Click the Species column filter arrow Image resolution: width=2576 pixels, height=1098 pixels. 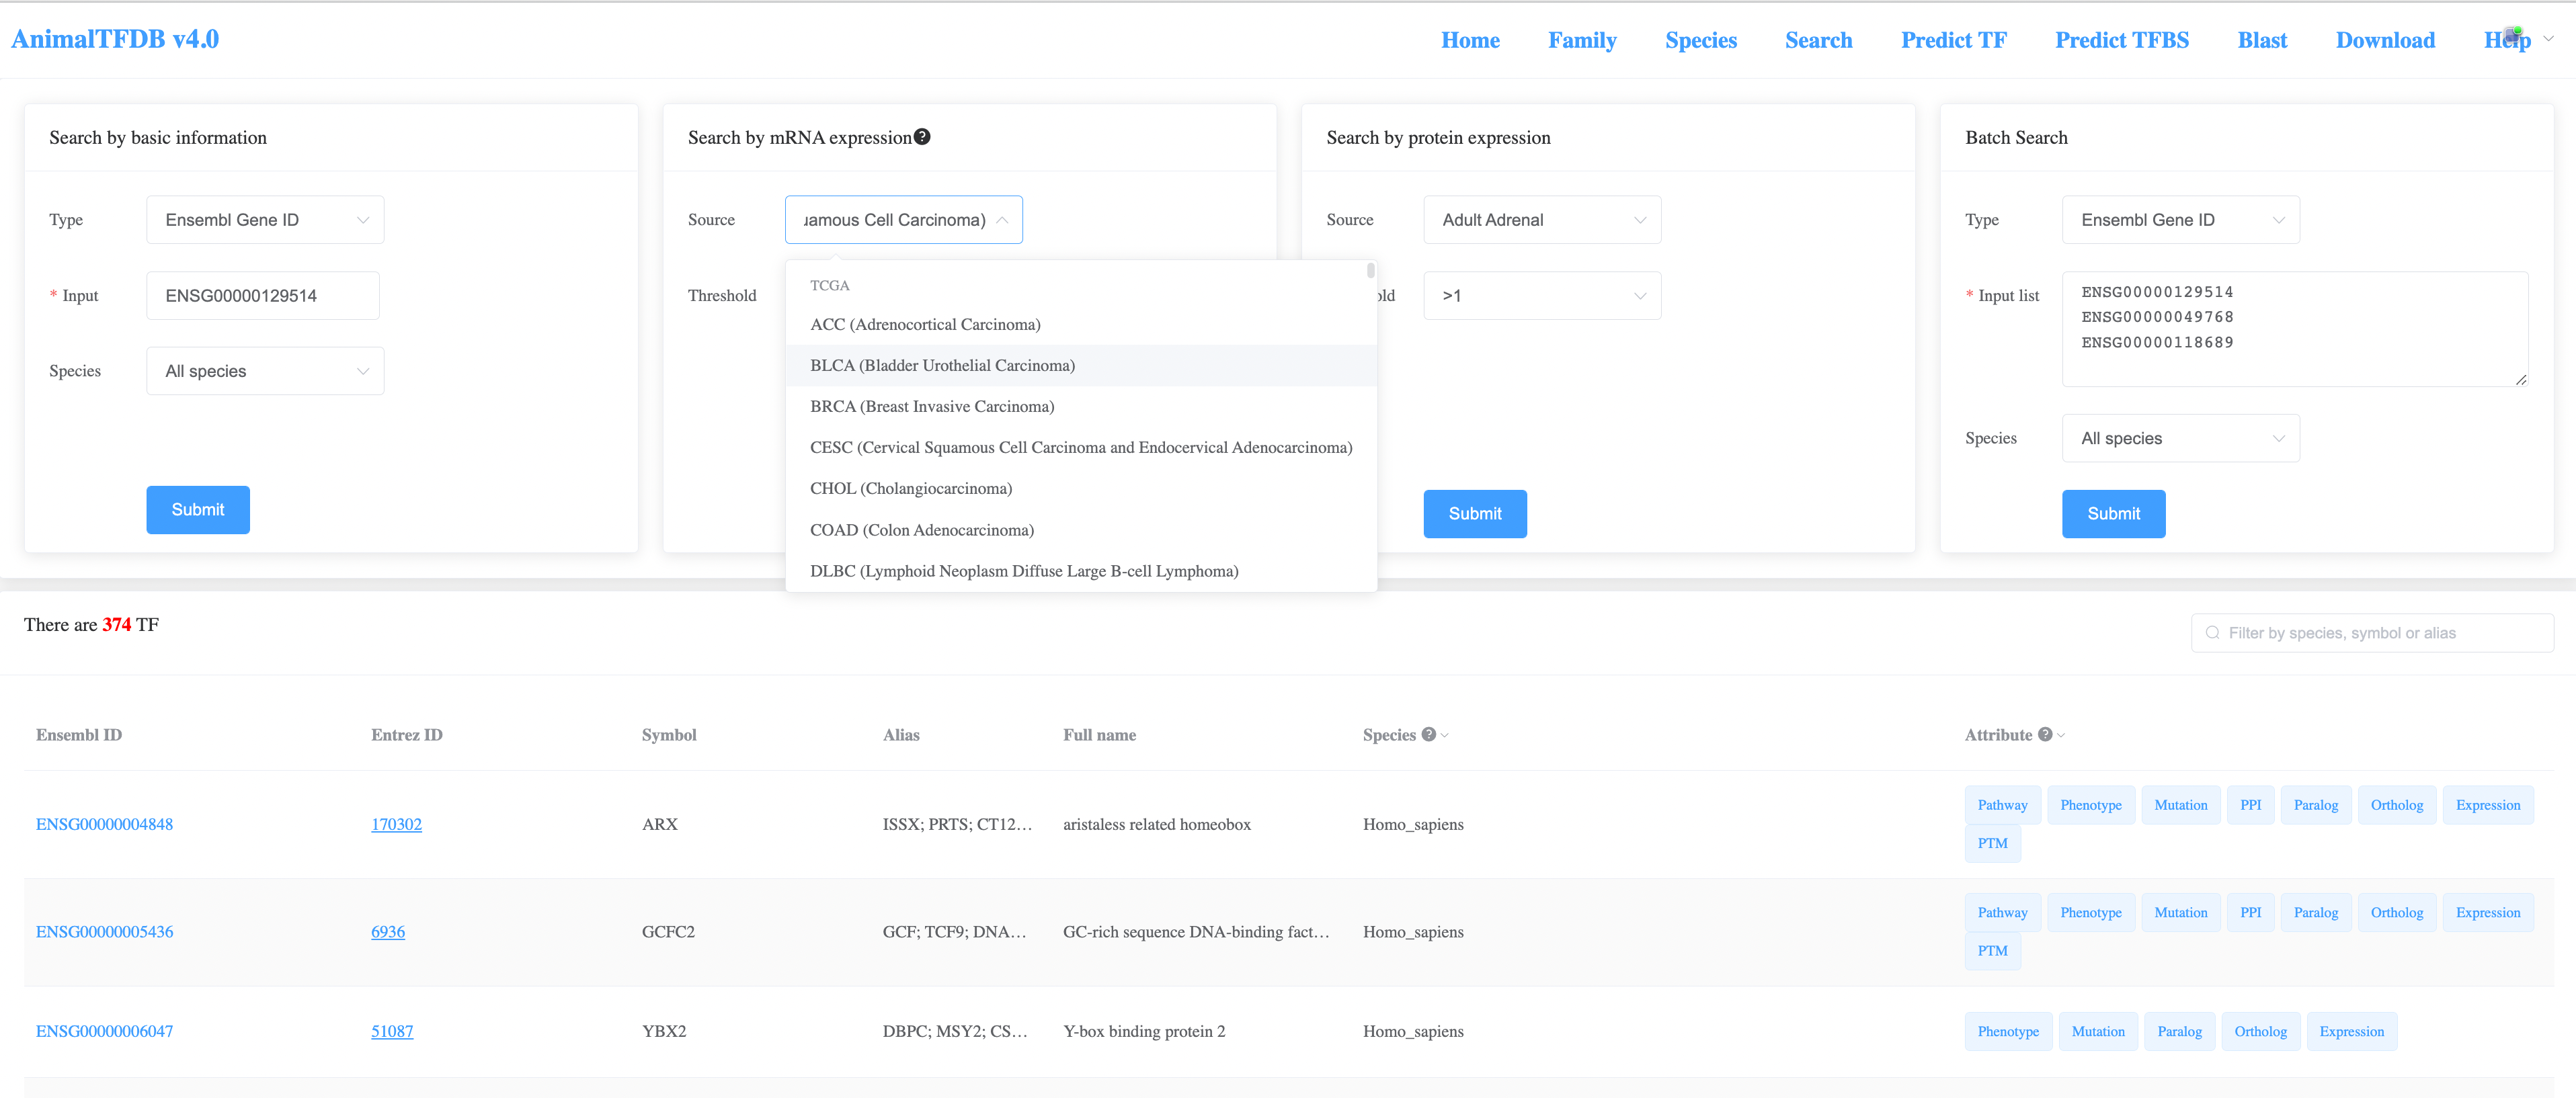pos(1444,736)
